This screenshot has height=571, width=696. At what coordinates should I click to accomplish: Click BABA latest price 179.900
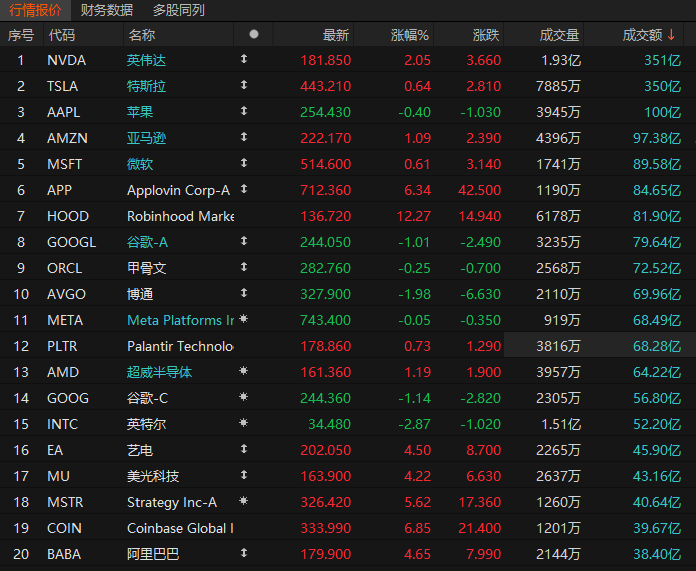pyautogui.click(x=326, y=554)
